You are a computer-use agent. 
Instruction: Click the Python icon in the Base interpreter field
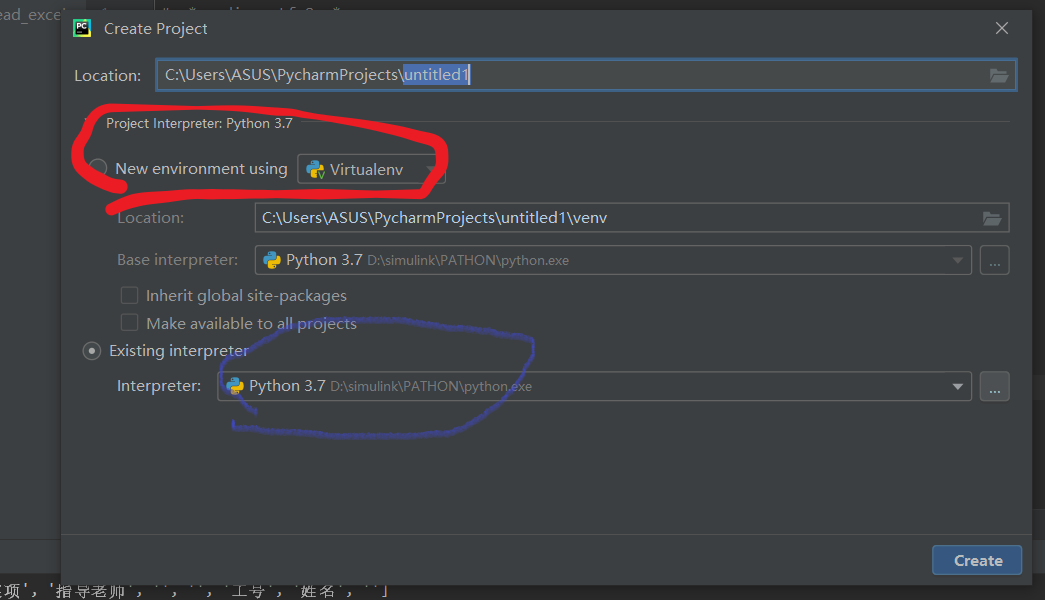pos(272,260)
